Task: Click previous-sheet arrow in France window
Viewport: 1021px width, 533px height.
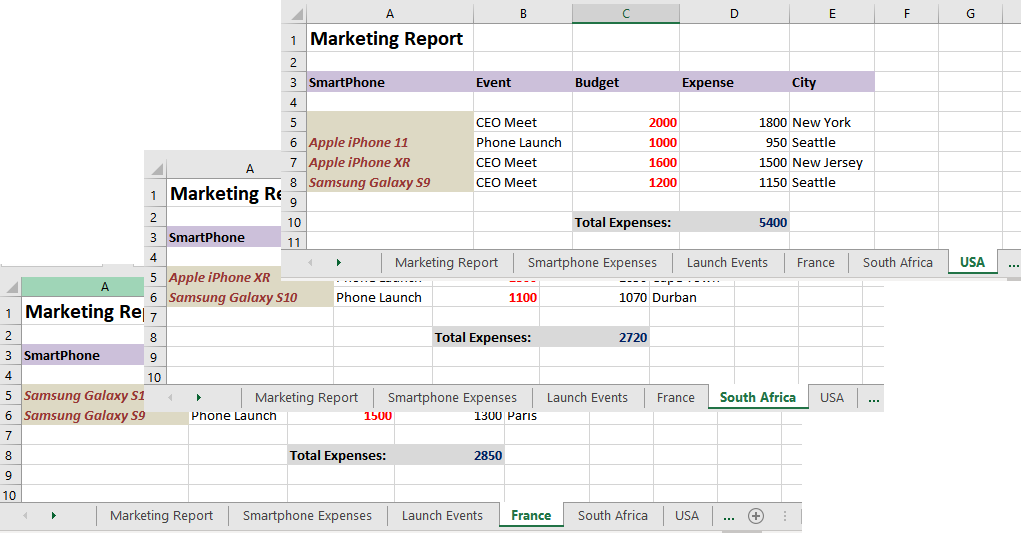Action: point(25,515)
